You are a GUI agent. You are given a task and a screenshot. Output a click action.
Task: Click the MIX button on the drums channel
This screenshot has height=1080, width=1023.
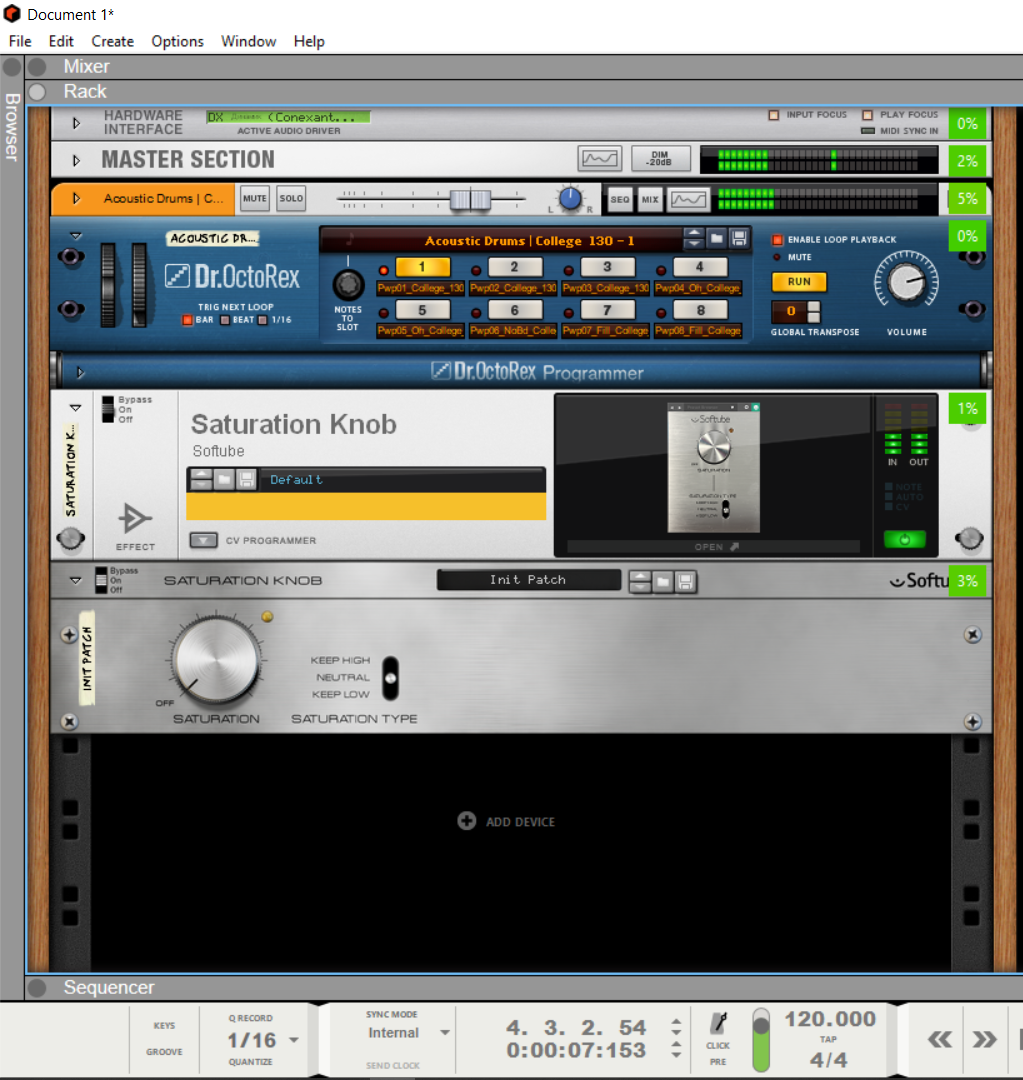[650, 200]
